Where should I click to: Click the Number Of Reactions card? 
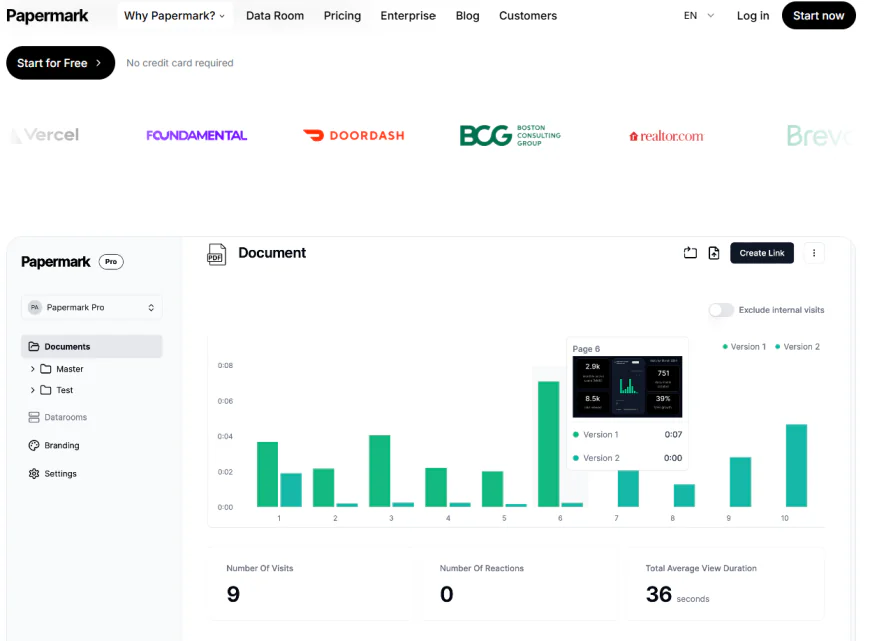coord(520,584)
